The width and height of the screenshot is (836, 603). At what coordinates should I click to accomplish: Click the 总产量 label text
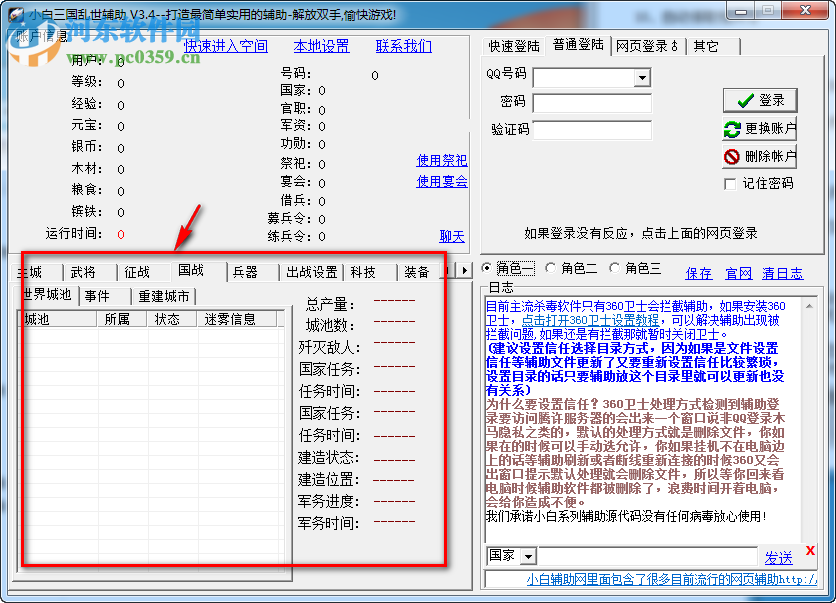[331, 304]
